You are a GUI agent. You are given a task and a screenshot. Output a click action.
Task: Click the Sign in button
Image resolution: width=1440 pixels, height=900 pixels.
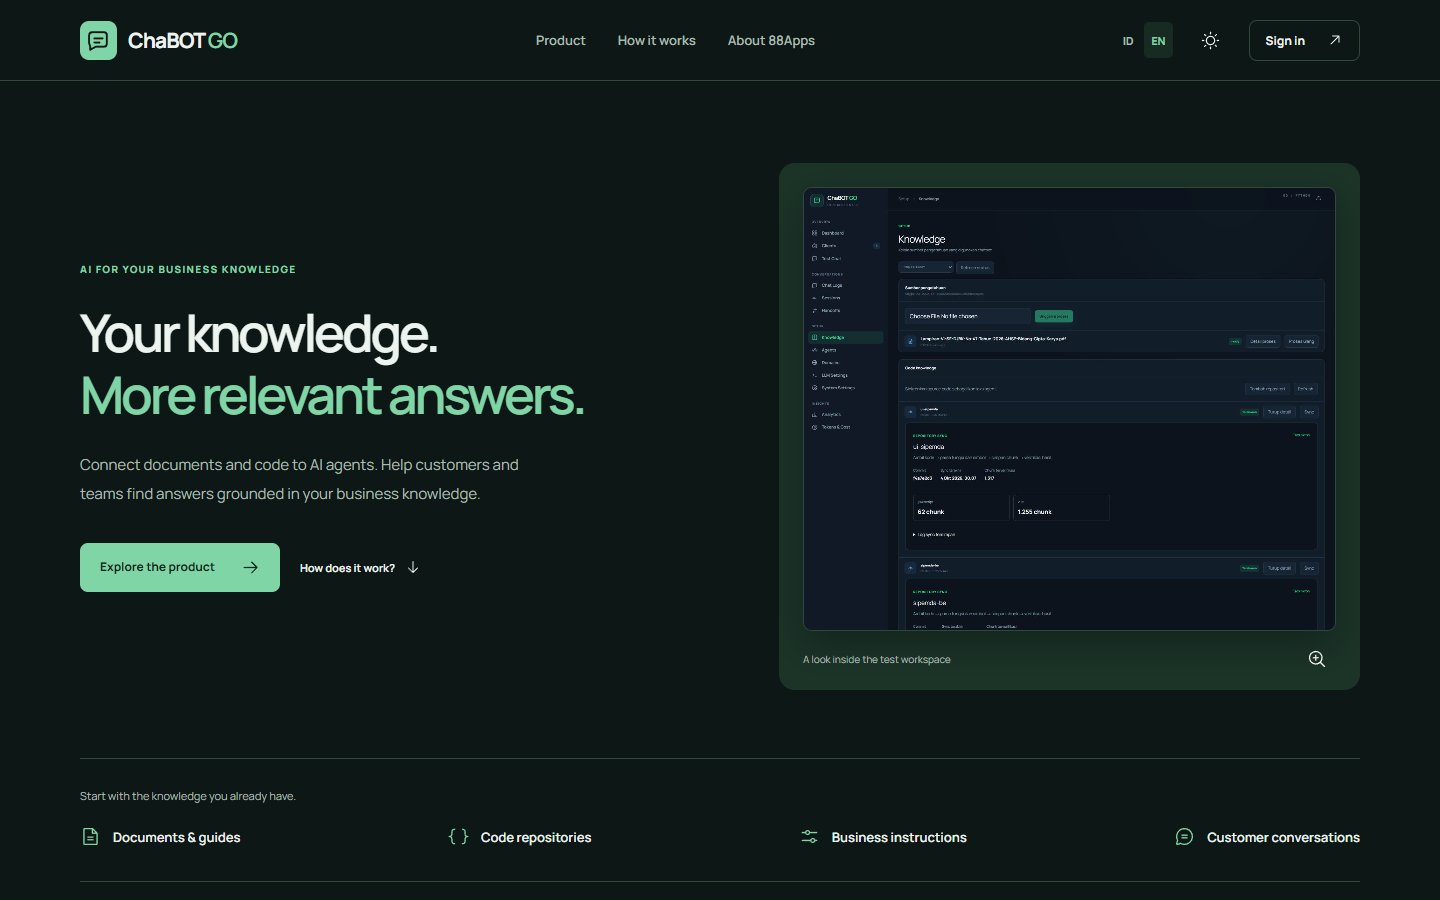coord(1304,41)
